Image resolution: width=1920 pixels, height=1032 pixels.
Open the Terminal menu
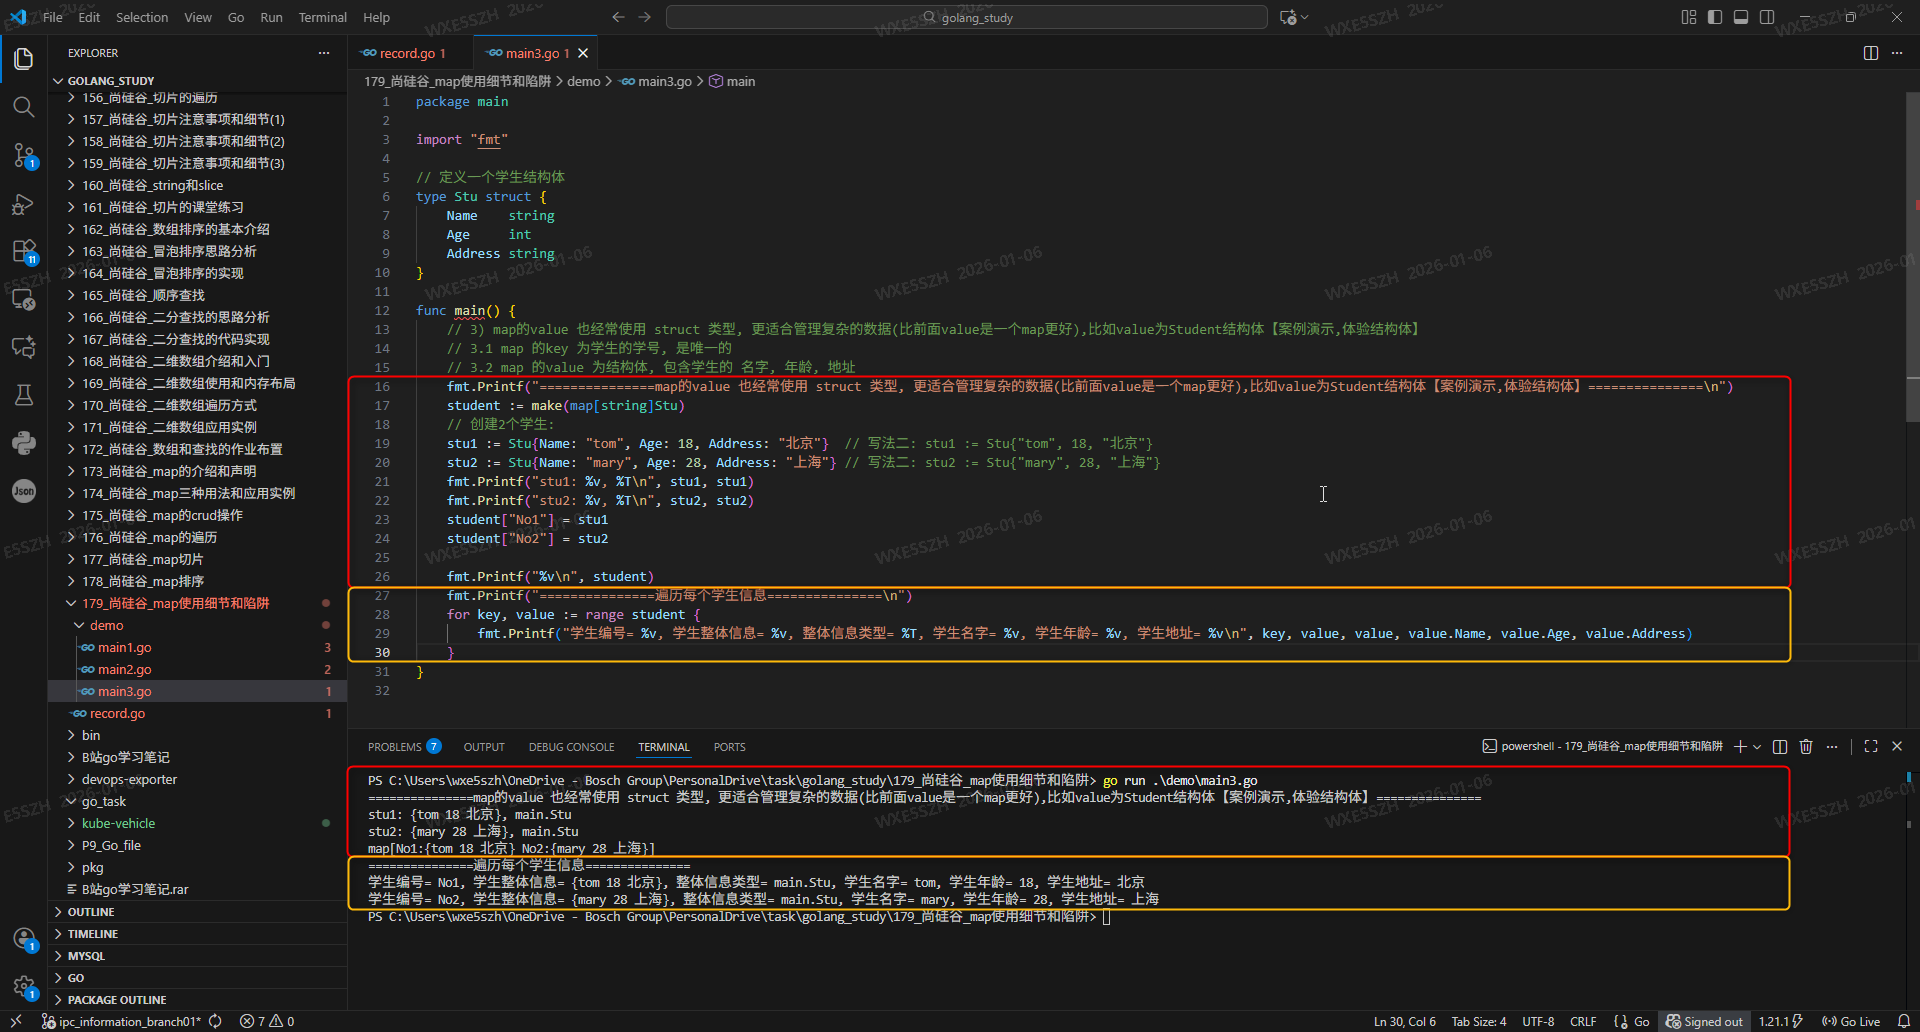pos(322,17)
